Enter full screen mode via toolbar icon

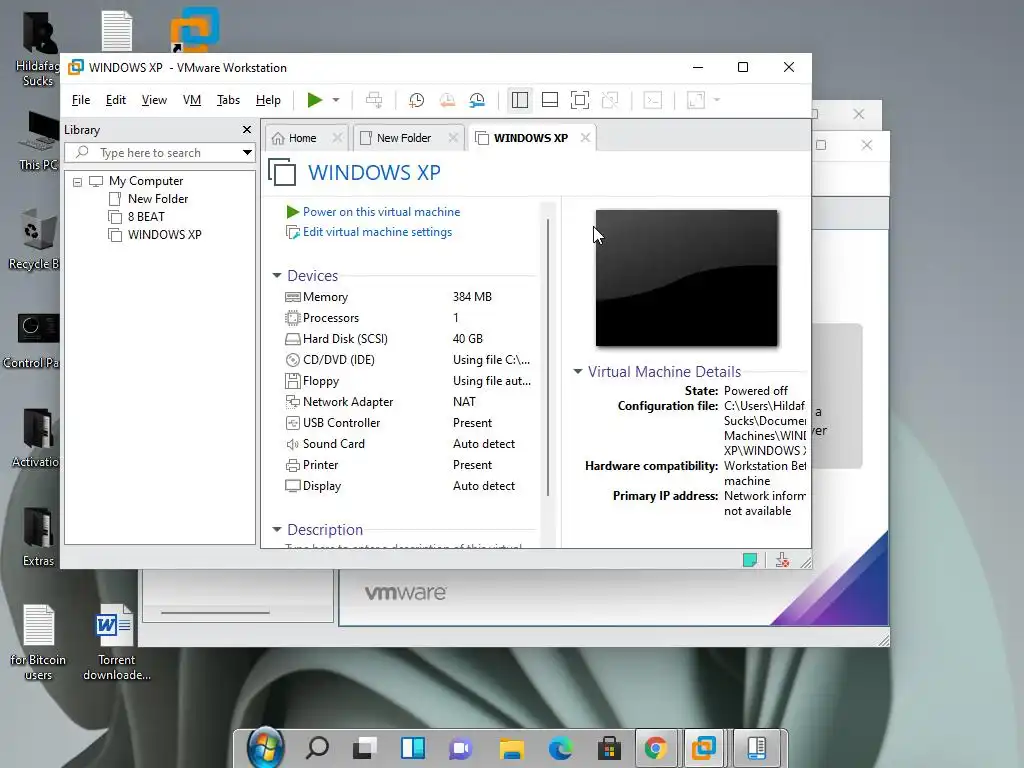[x=579, y=100]
